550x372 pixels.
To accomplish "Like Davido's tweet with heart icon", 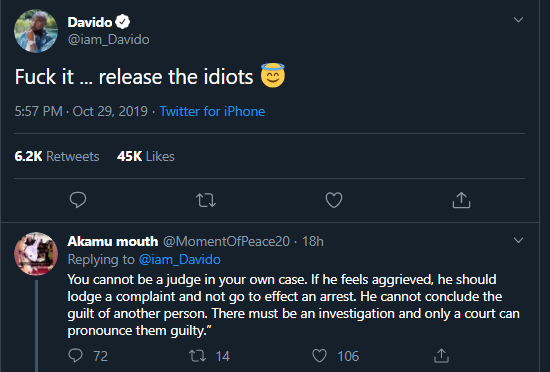I will coord(334,200).
